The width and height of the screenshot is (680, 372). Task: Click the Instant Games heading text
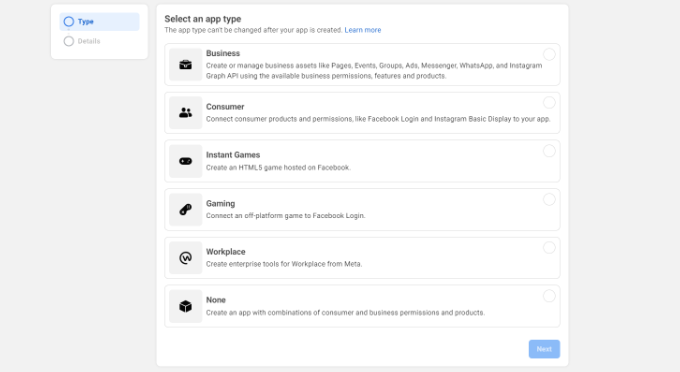(x=233, y=155)
